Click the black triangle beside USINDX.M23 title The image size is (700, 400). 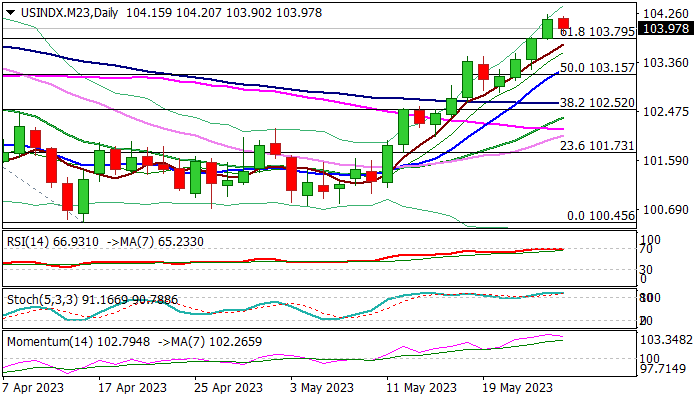click(x=10, y=13)
